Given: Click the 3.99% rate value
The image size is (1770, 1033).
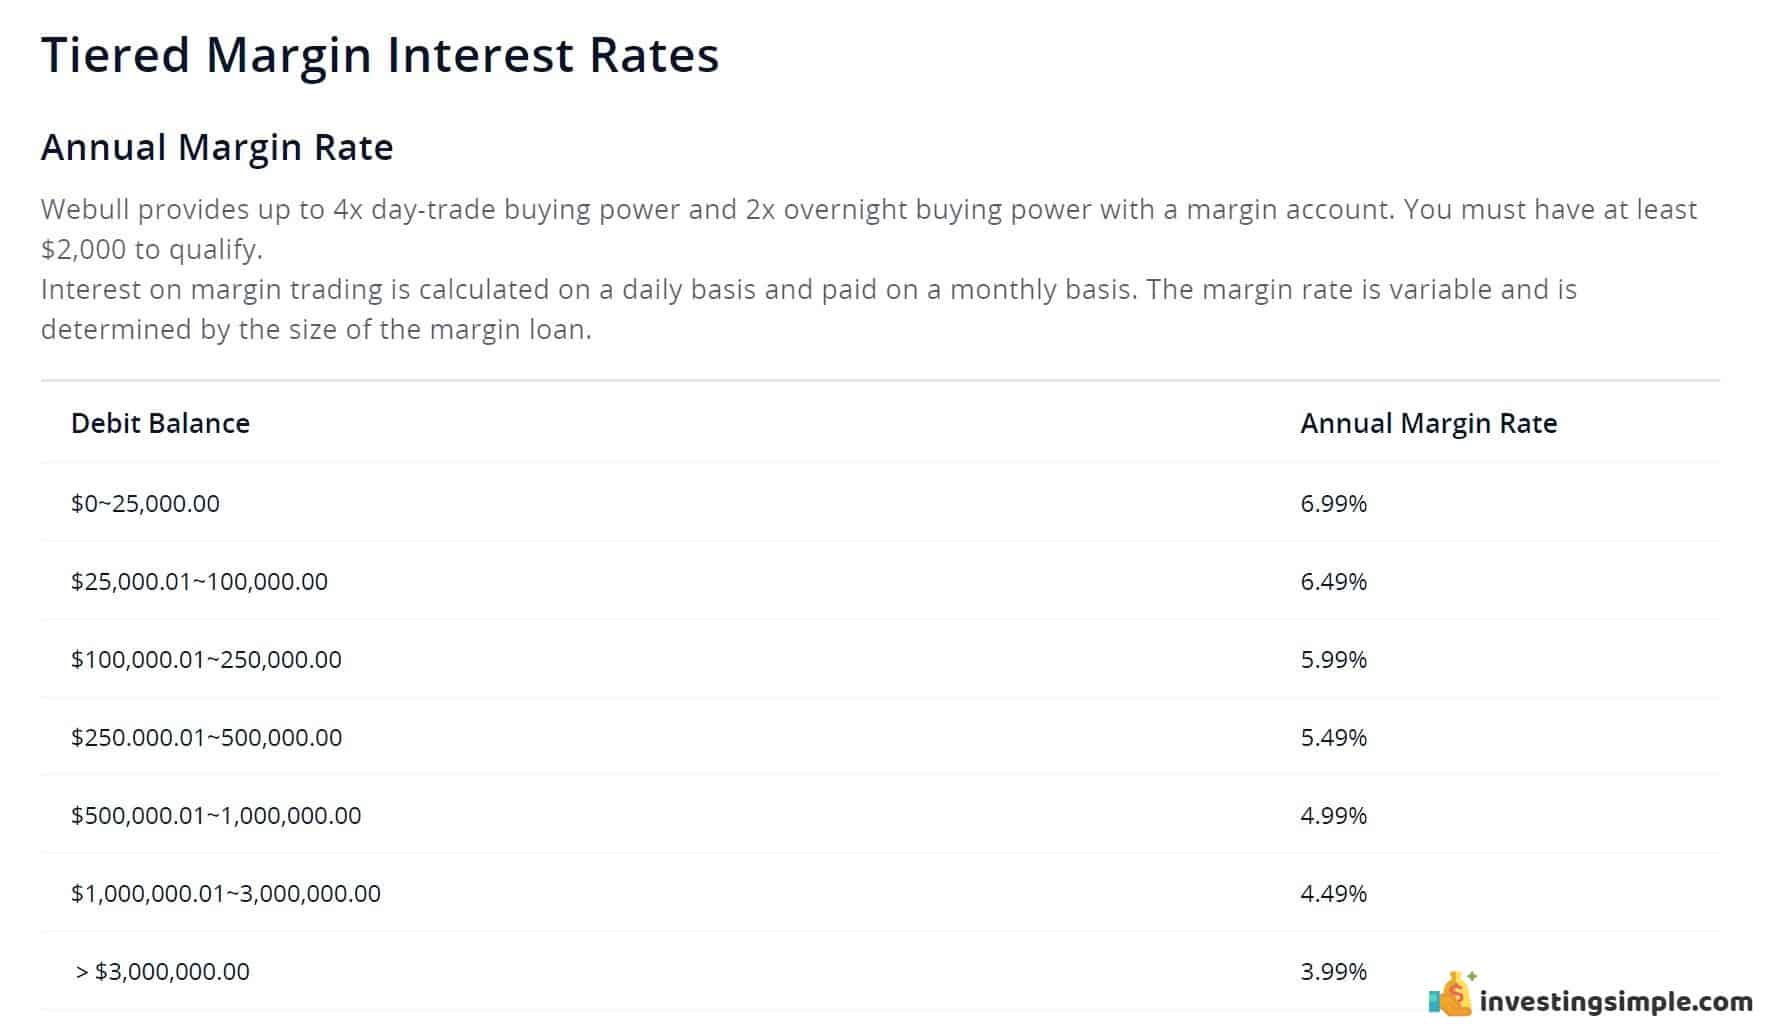Looking at the screenshot, I should [1334, 971].
